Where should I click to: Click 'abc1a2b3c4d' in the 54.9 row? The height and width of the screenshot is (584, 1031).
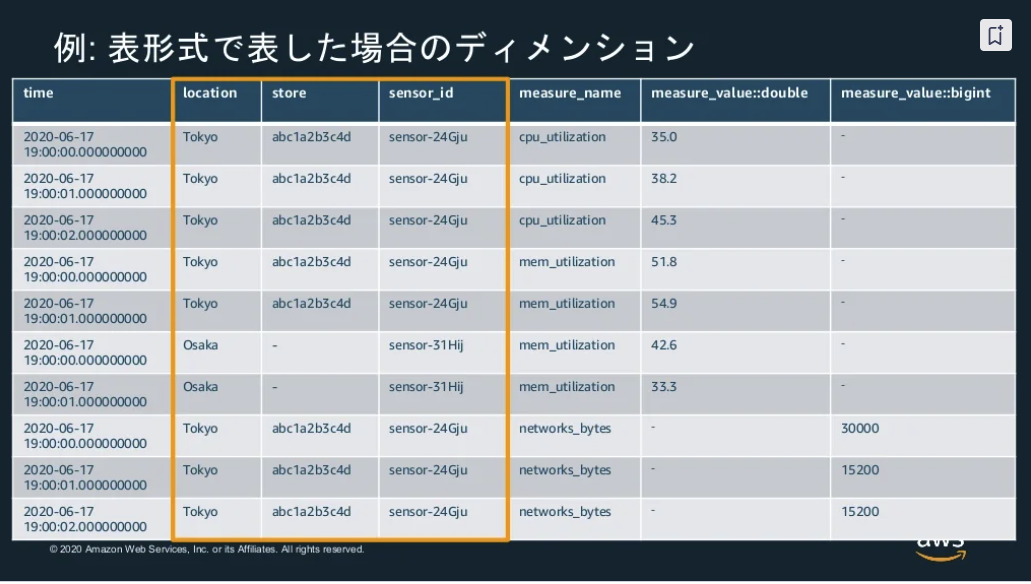click(x=311, y=303)
